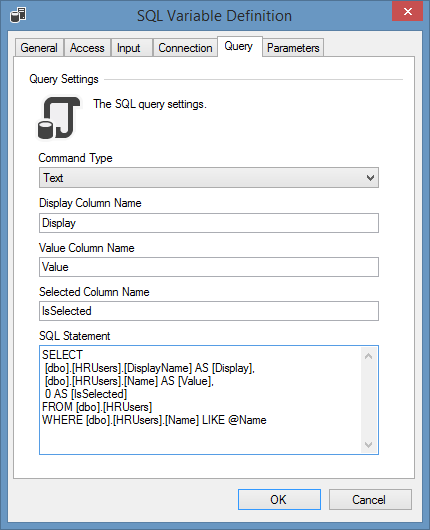This screenshot has height=530, width=430.
Task: Focus the Value Column Name field
Action: (209, 267)
